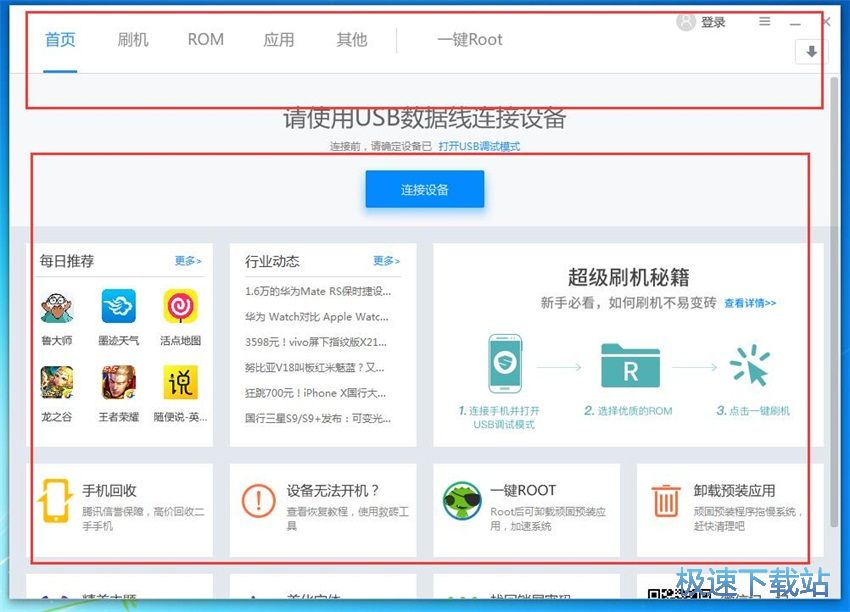This screenshot has height=612, width=850.
Task: Open the 打开USB调试模式 link
Action: click(x=479, y=146)
